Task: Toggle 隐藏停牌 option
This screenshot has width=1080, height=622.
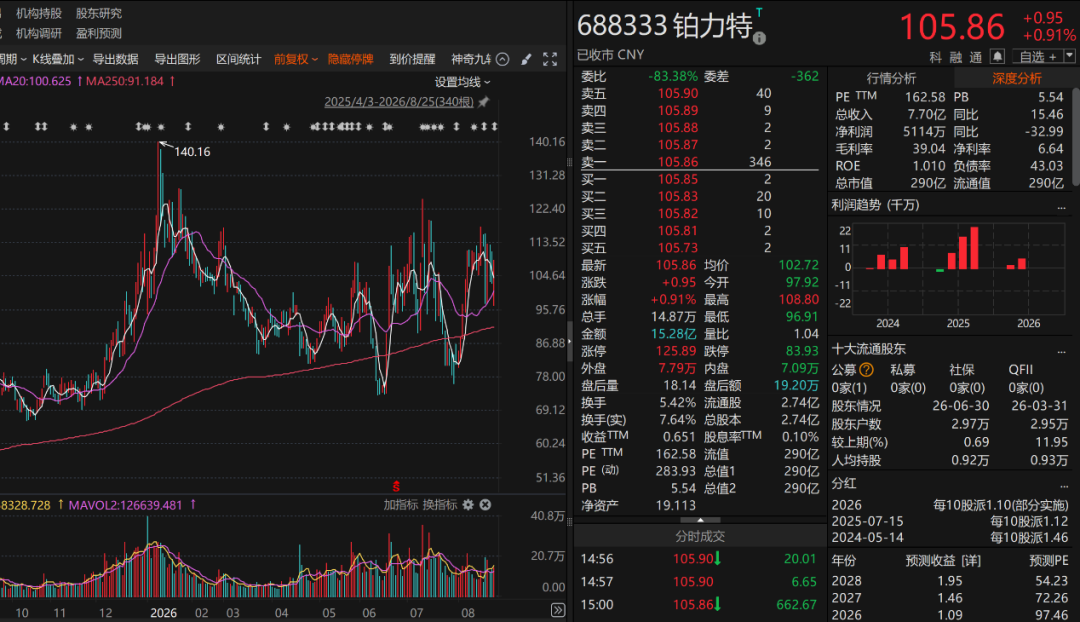Action: click(351, 59)
